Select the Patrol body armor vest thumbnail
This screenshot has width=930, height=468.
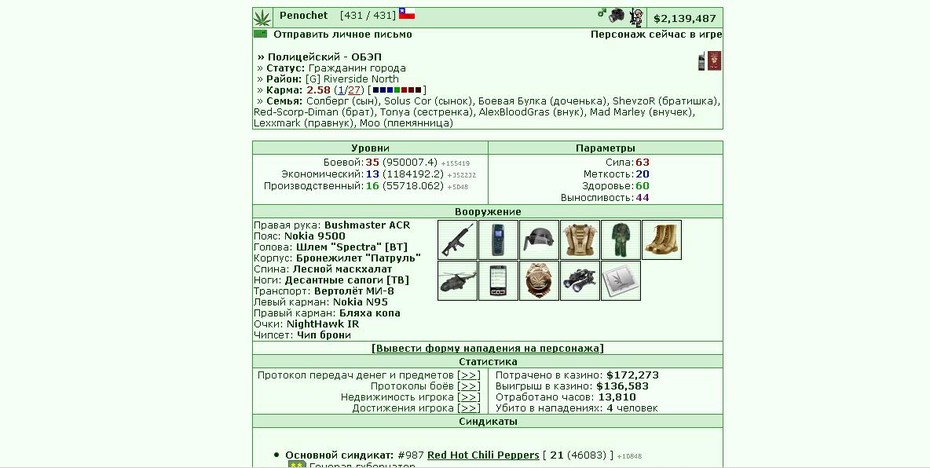pos(580,240)
